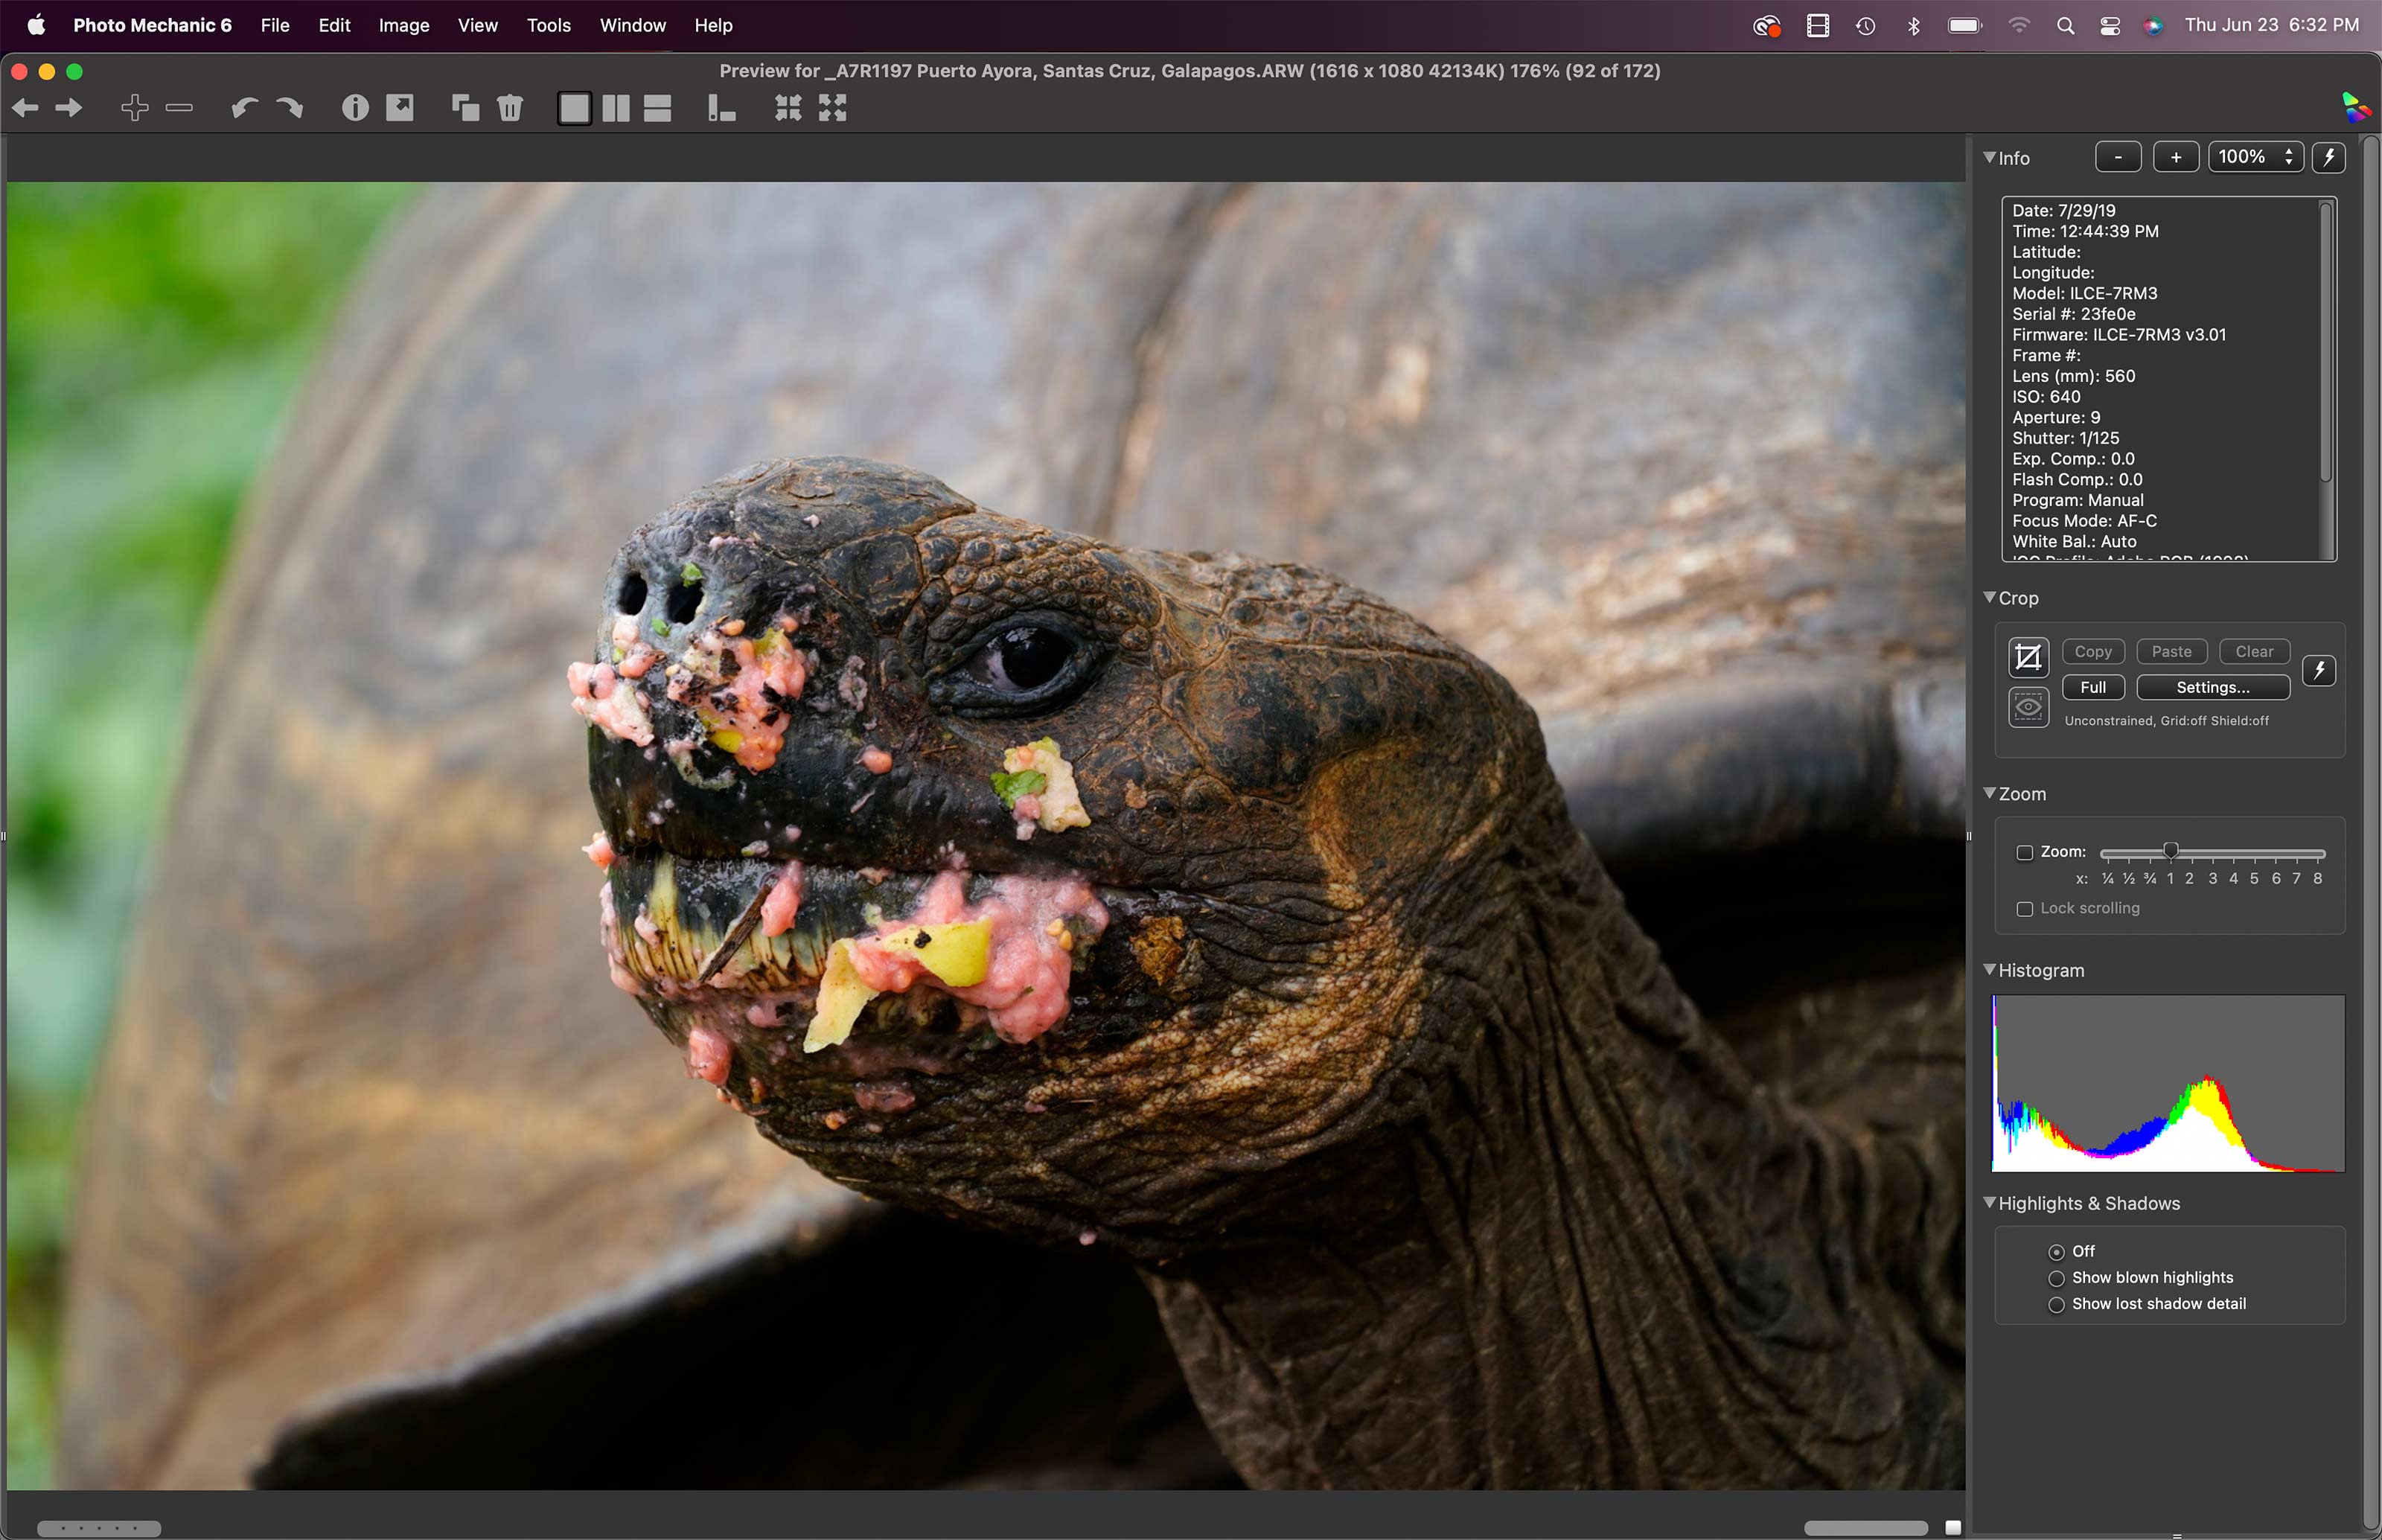Zoom in with the plus toolbar icon
This screenshot has height=1540, width=2382.
[x=135, y=108]
